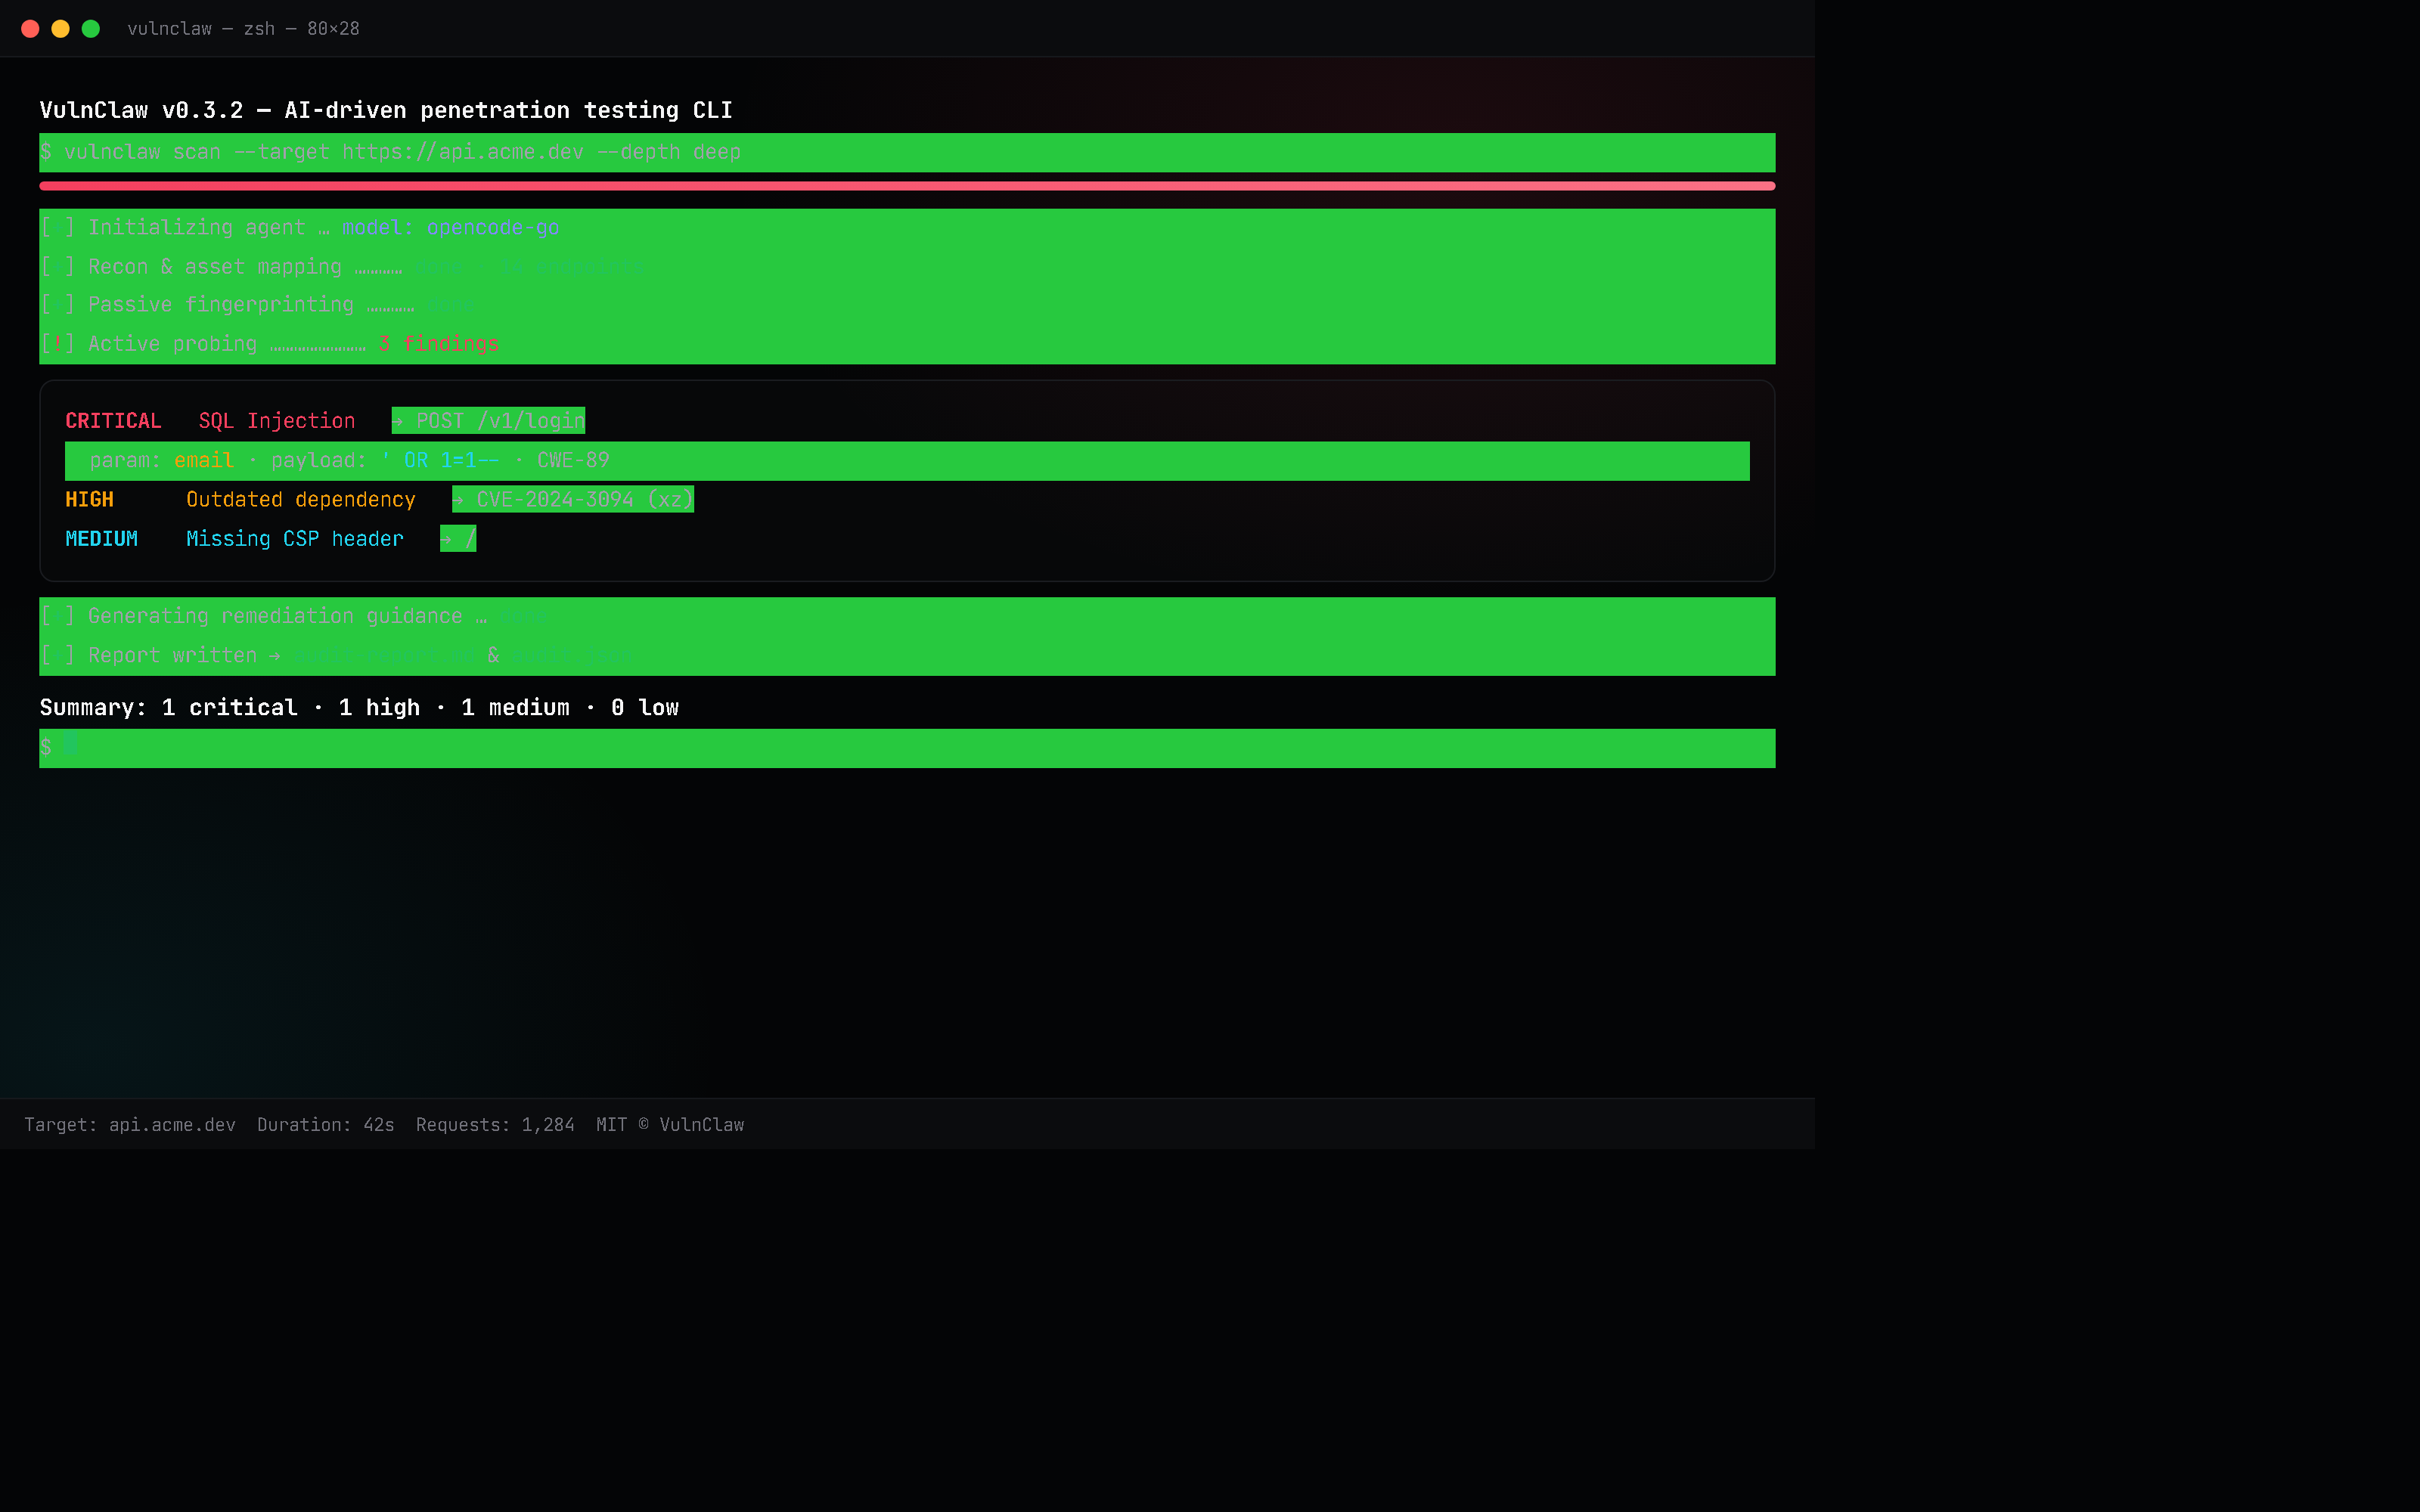Click the HIGH severity label
The image size is (2420, 1512).
[x=89, y=500]
